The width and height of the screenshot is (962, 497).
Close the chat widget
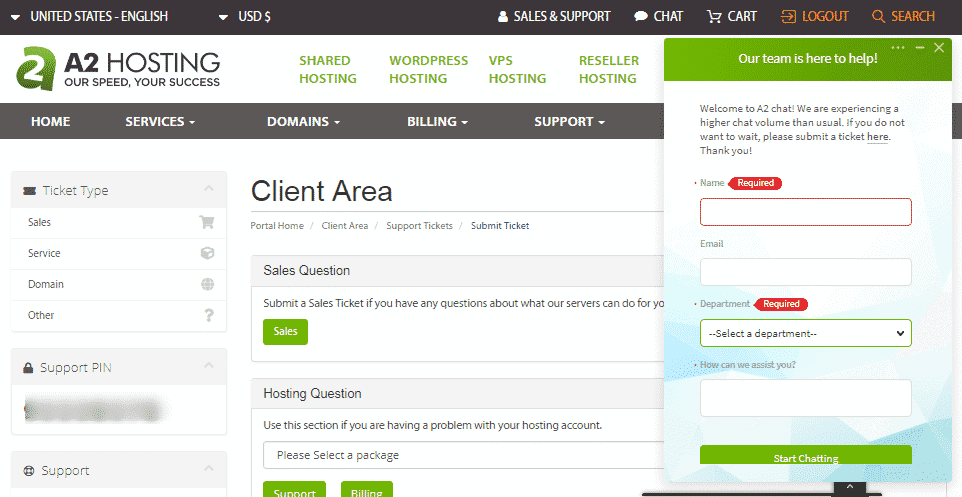tap(939, 47)
